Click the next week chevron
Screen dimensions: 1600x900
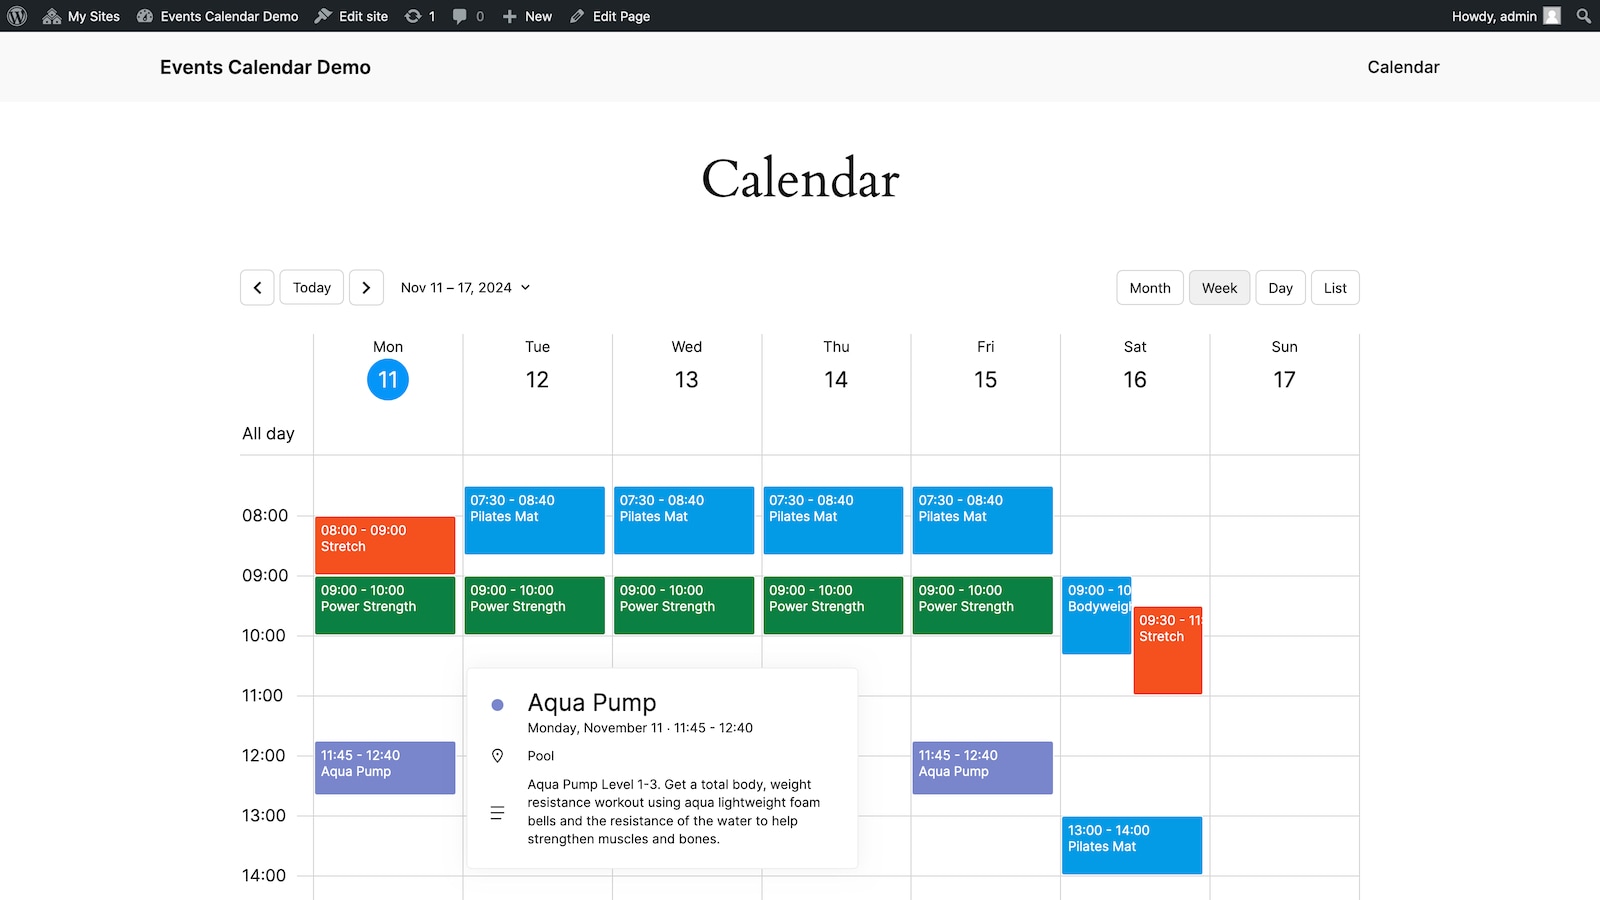click(366, 287)
